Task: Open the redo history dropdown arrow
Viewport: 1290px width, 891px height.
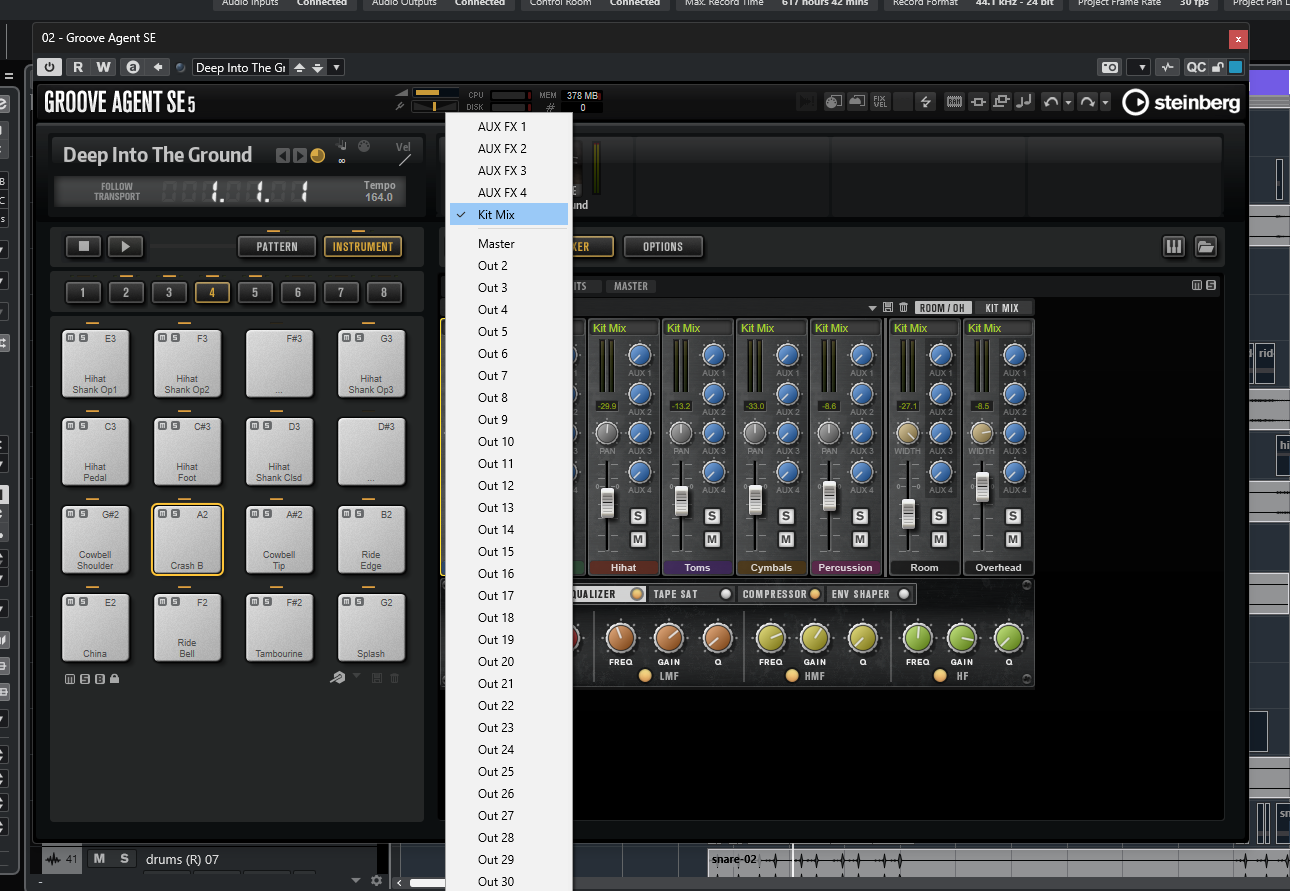Action: [1104, 101]
